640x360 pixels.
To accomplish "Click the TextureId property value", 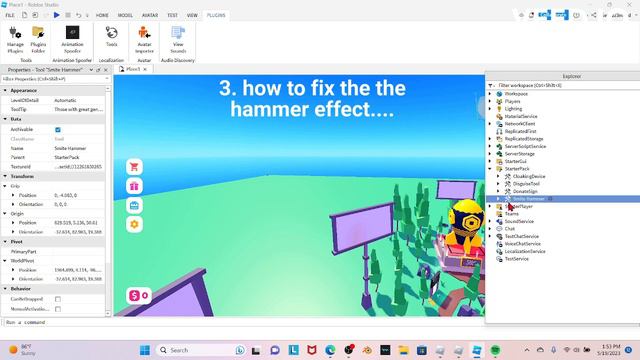I will pyautogui.click(x=78, y=167).
